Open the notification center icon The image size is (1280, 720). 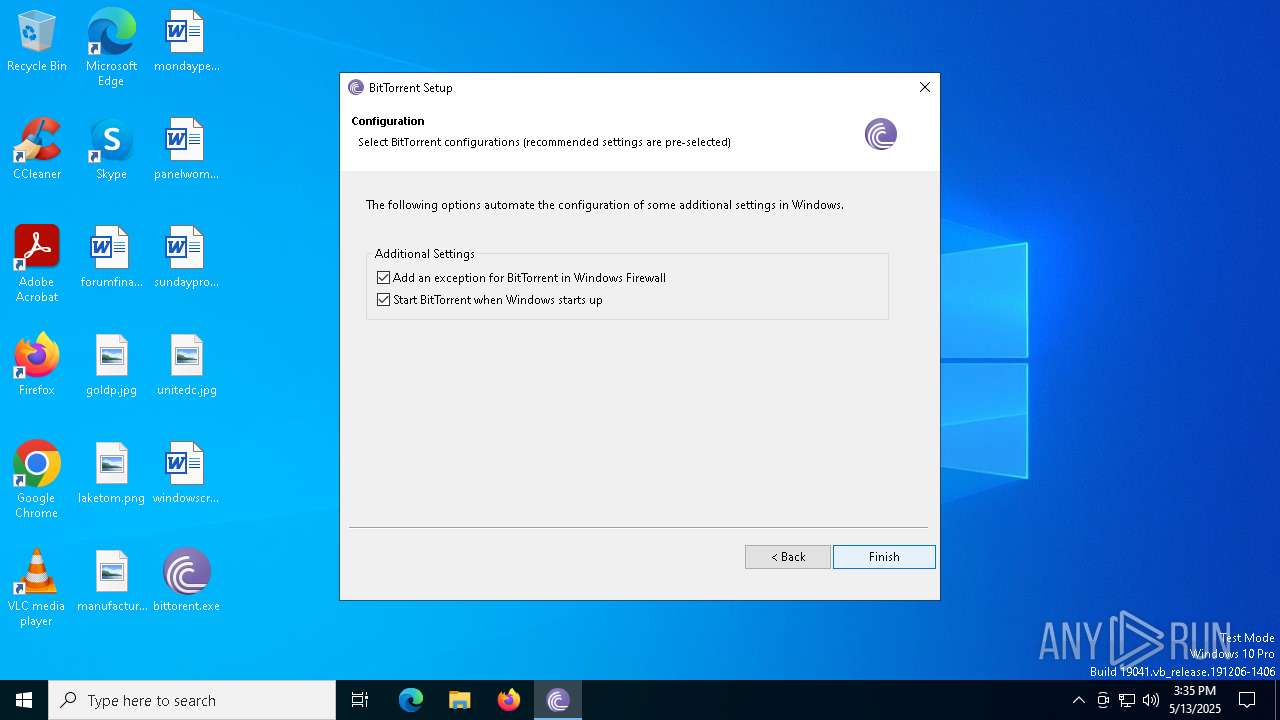click(x=1247, y=700)
